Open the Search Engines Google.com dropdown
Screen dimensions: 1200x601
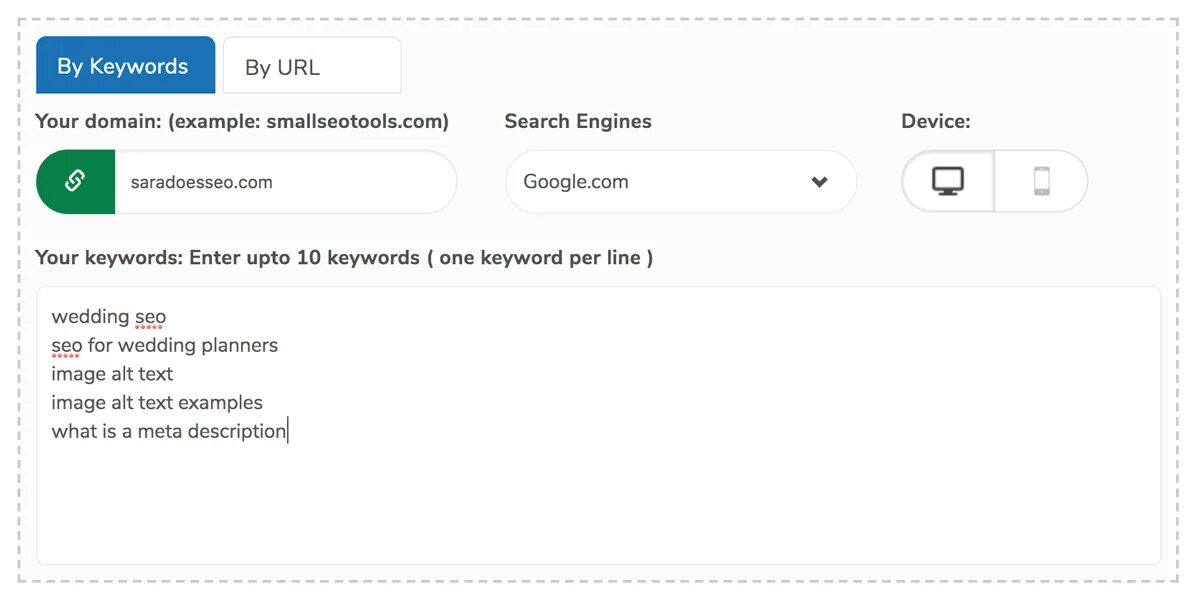[x=680, y=182]
